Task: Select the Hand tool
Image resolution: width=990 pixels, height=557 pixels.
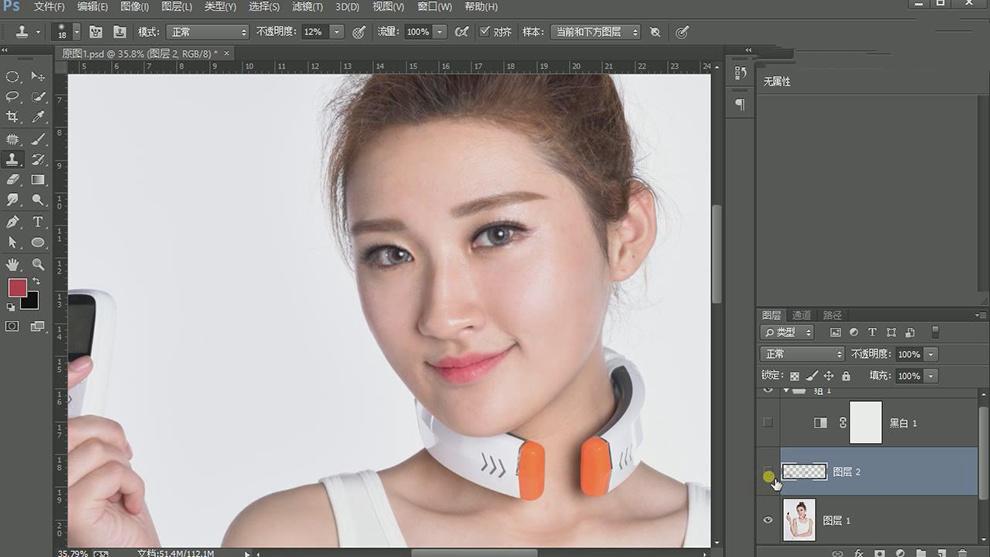Action: (13, 264)
